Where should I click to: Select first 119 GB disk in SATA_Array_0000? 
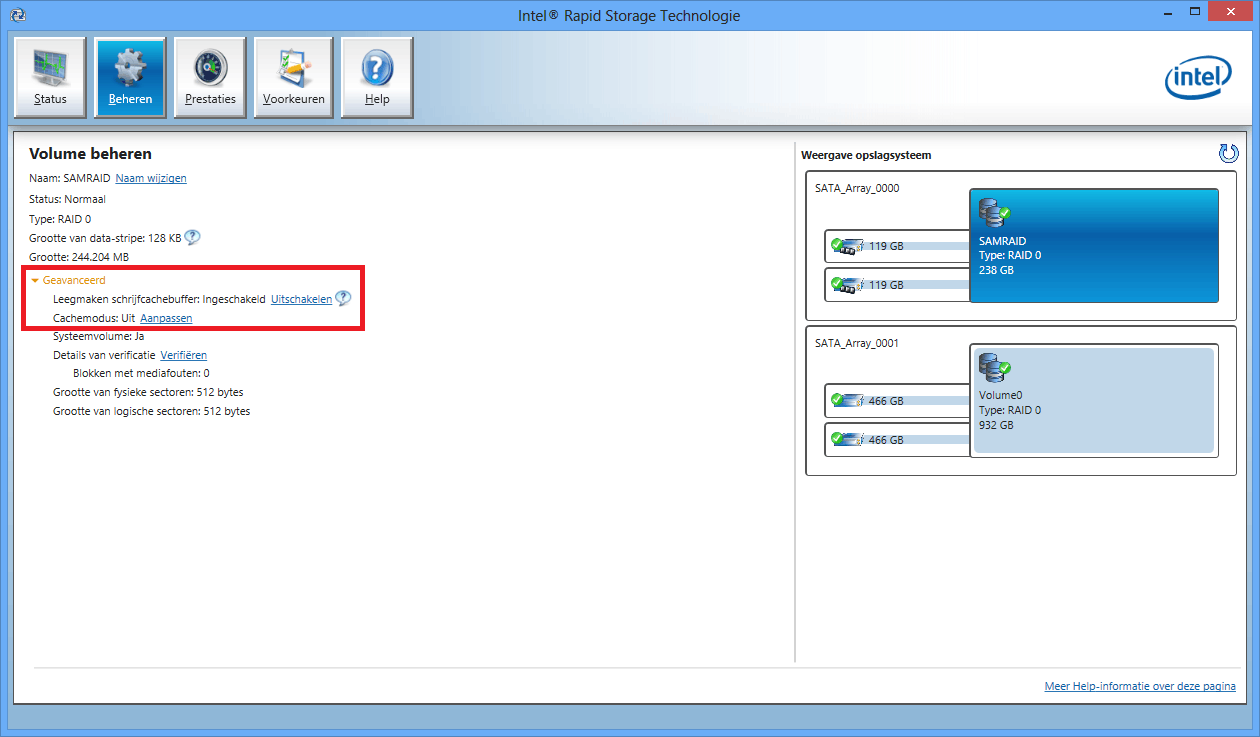(897, 245)
